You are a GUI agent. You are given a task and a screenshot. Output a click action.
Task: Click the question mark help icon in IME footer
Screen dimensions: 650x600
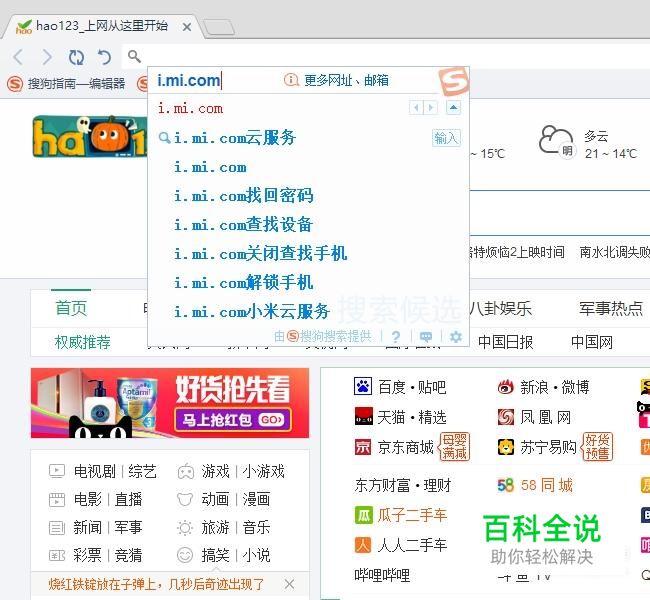click(396, 337)
